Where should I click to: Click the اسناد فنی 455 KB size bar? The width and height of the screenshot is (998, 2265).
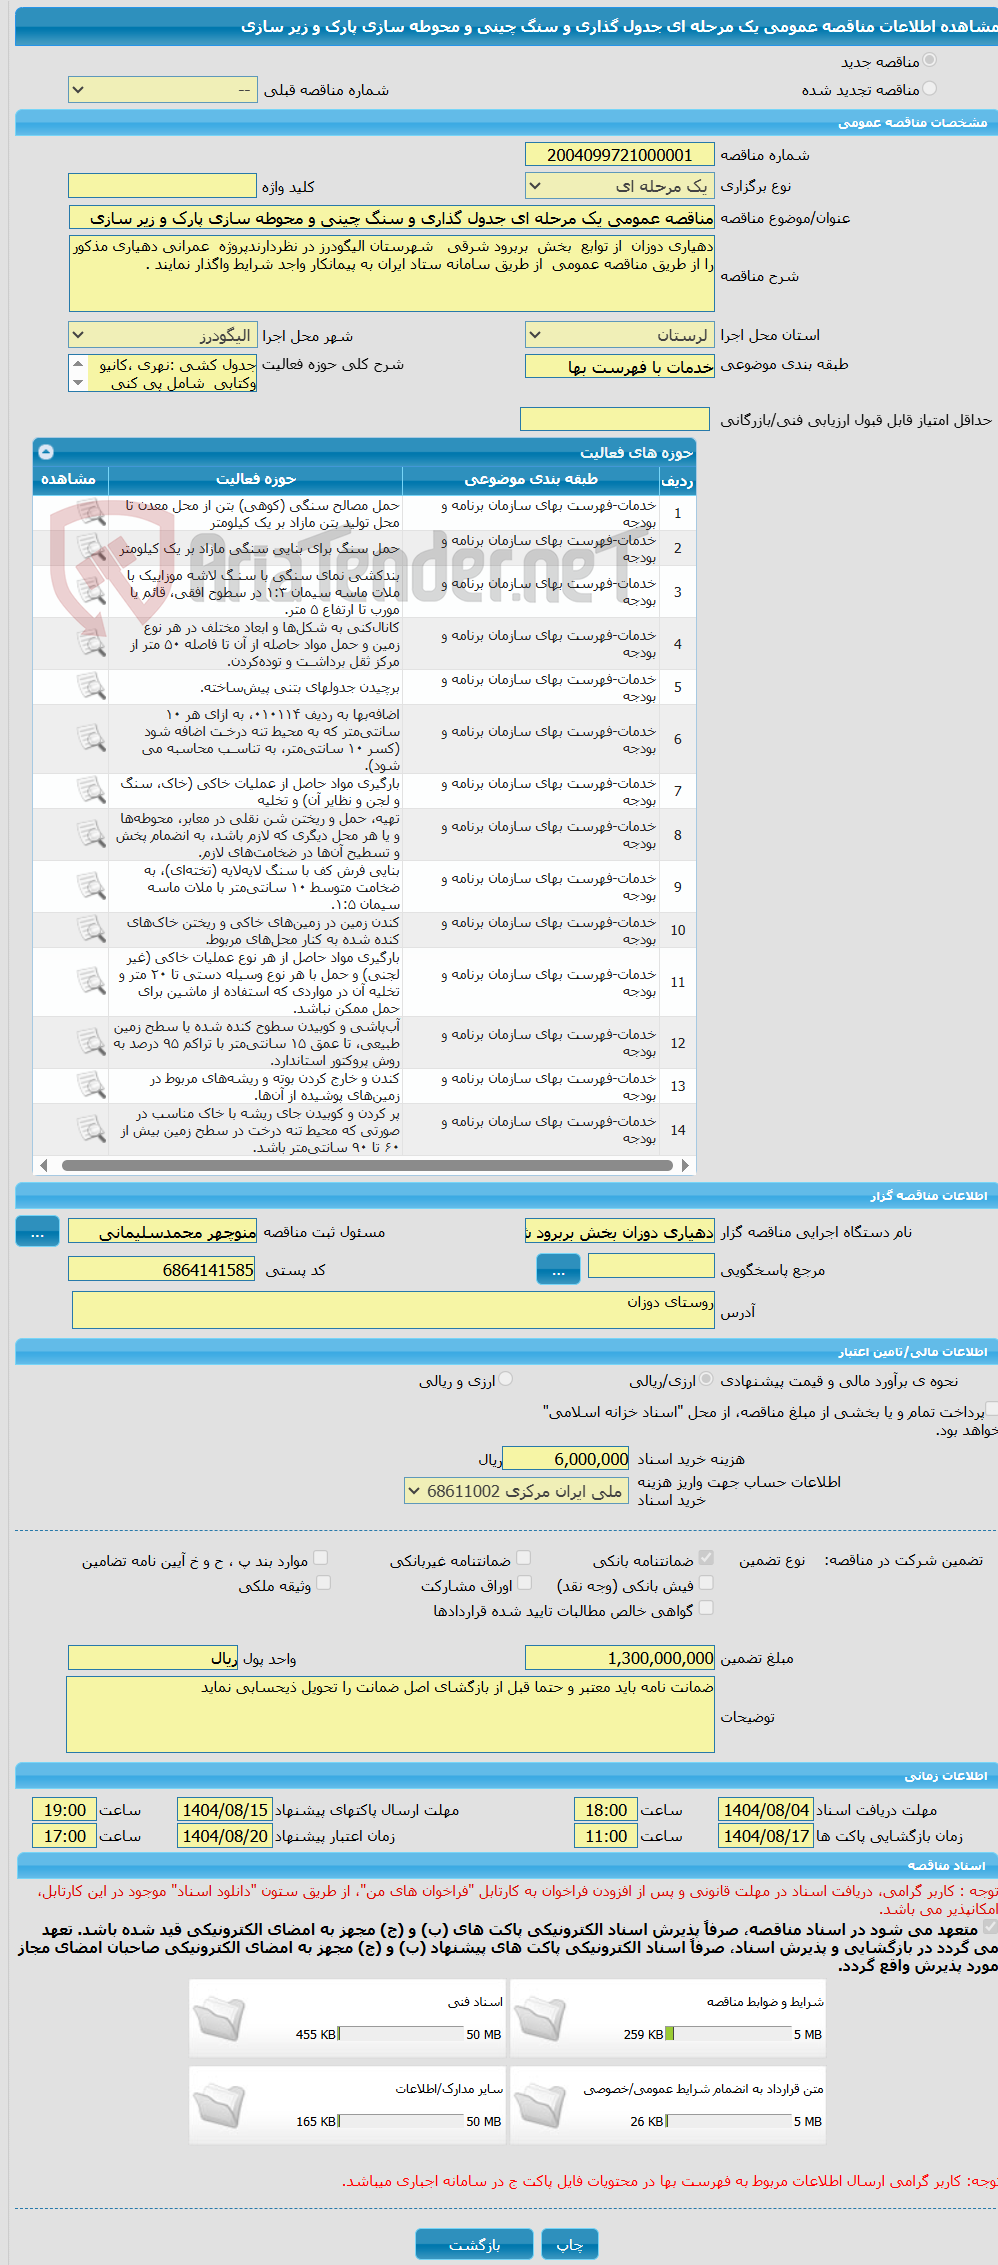coord(402,2033)
